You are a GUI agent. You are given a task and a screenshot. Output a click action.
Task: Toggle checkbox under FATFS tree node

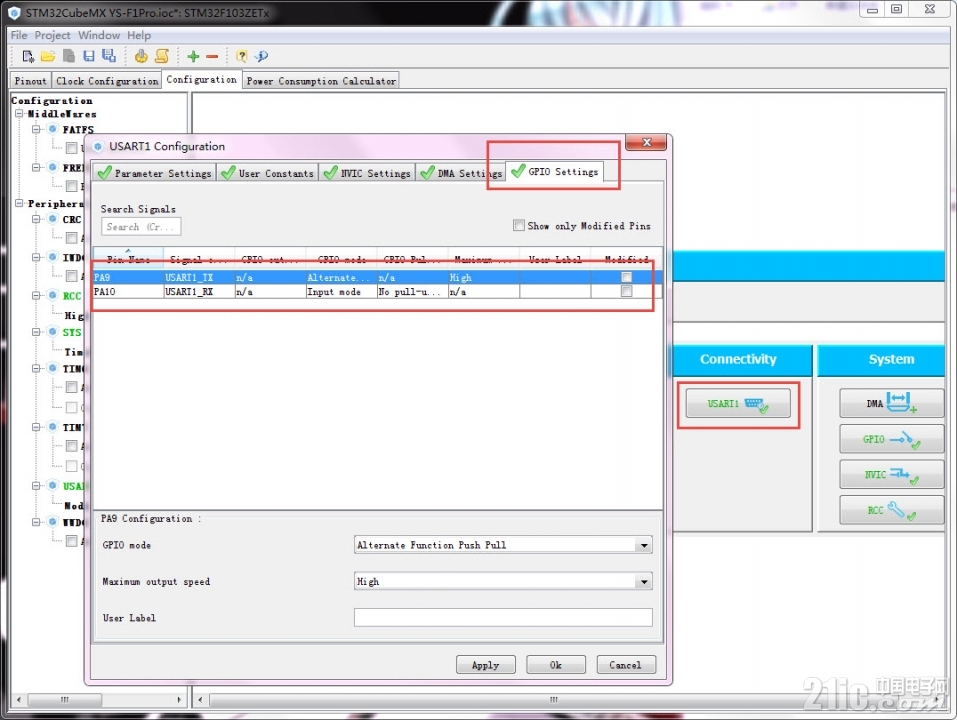tap(71, 148)
